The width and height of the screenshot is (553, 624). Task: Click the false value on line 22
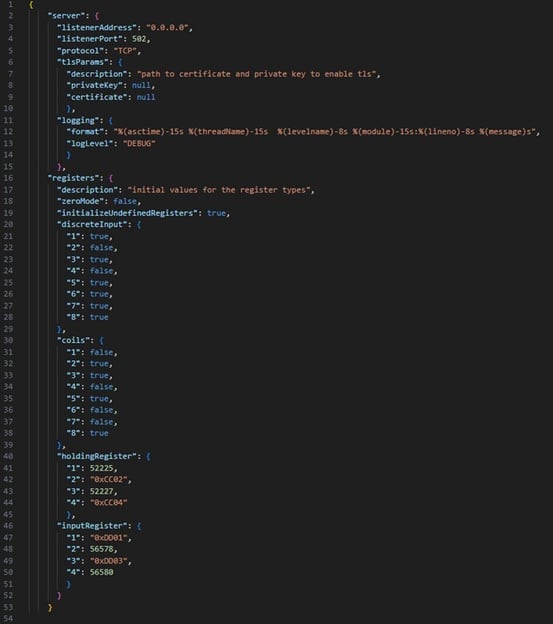tap(101, 248)
